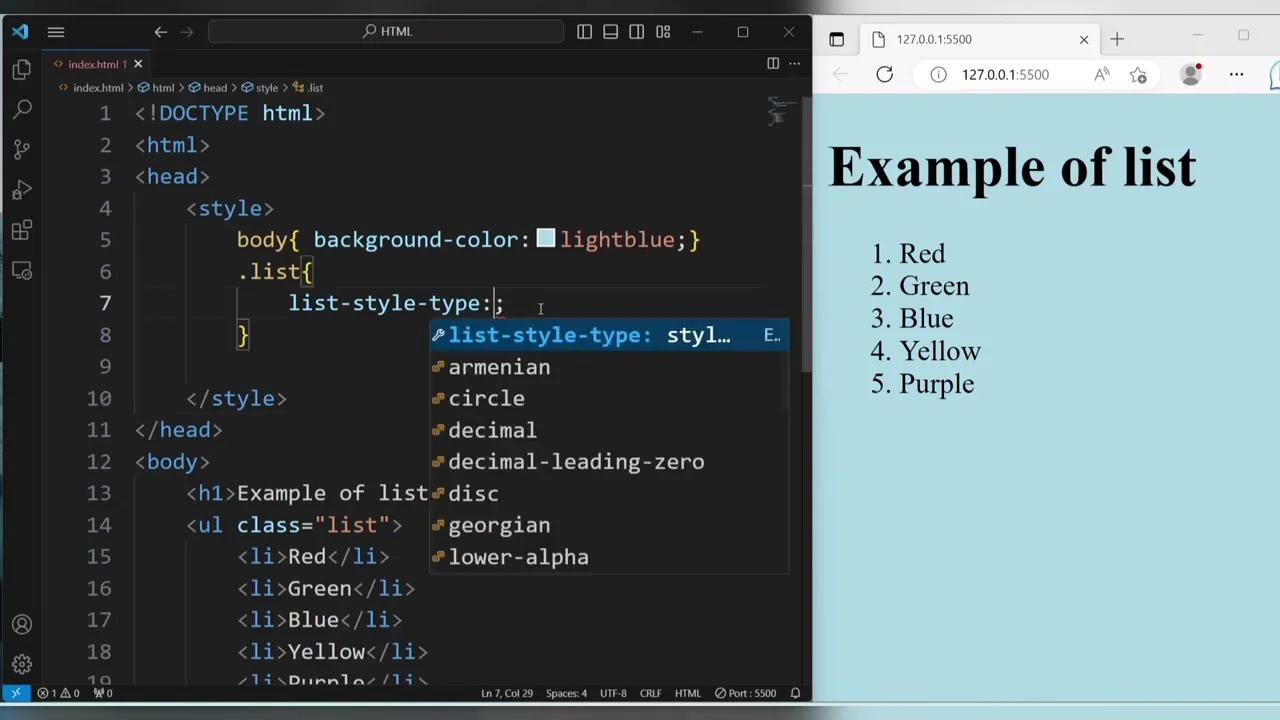Open the Accounts icon above settings
The height and width of the screenshot is (720, 1280).
(22, 623)
